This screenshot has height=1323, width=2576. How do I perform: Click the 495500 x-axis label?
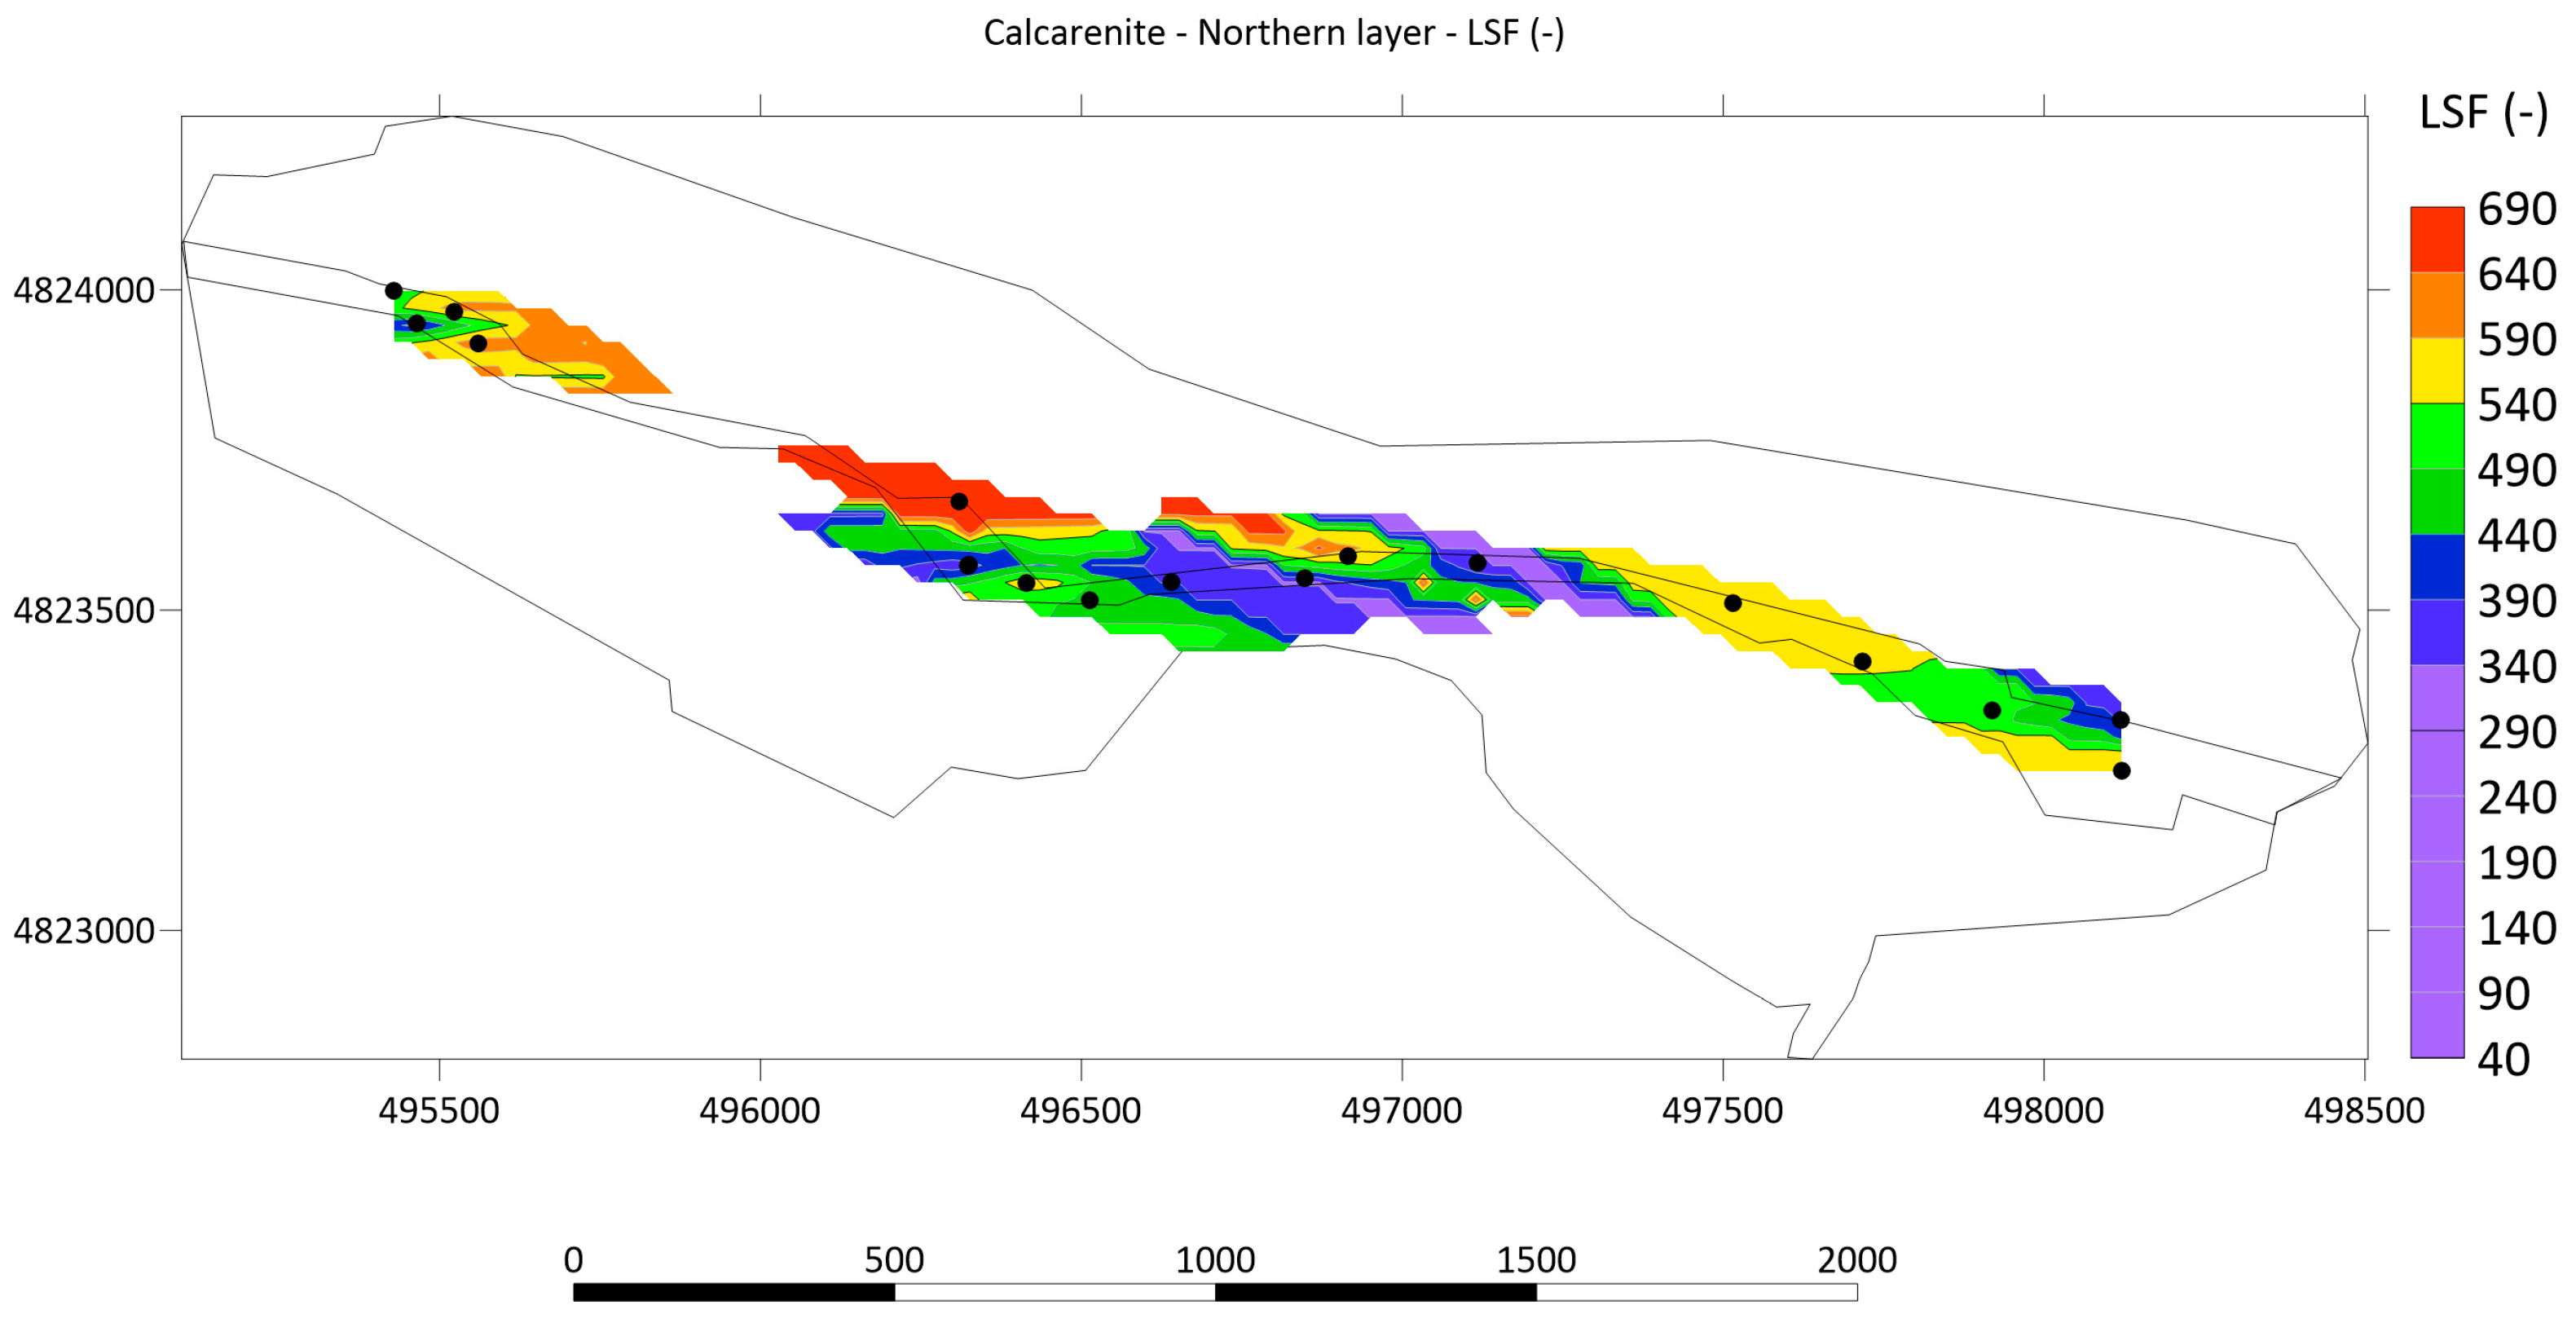pos(438,1111)
